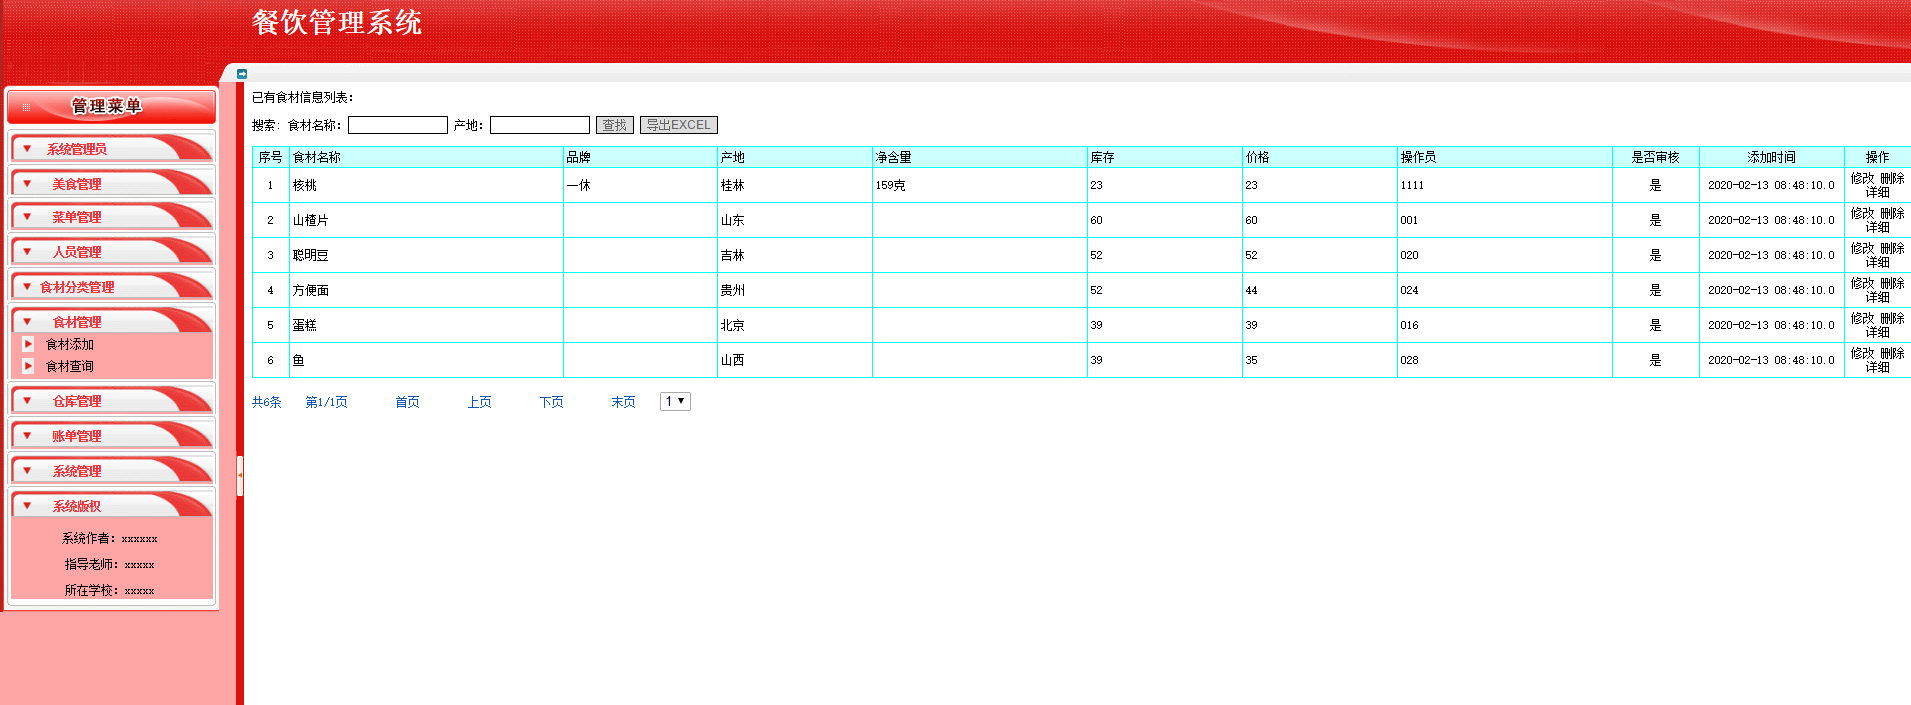Expand the 美食管理 menu section
This screenshot has width=1911, height=705.
(77, 184)
